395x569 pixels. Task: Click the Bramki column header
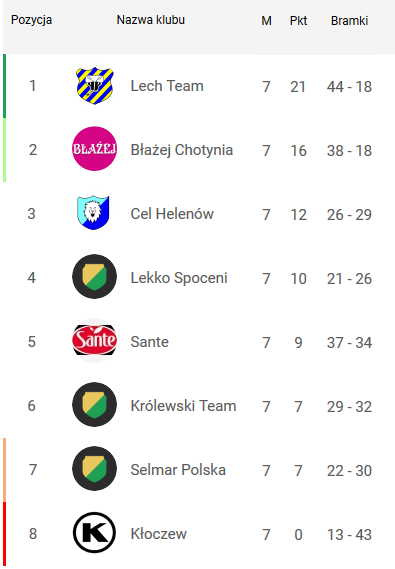click(350, 21)
